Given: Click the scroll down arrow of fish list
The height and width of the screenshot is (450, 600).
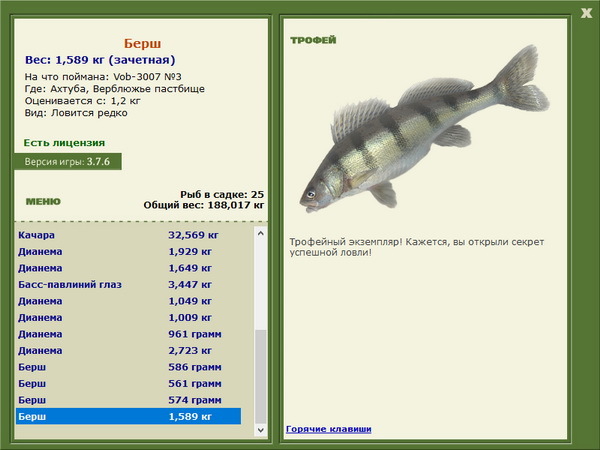Looking at the screenshot, I should click(x=261, y=430).
